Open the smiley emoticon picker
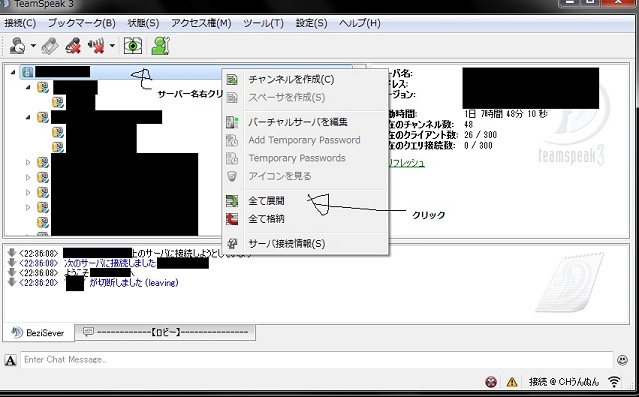This screenshot has height=397, width=639. click(x=622, y=360)
